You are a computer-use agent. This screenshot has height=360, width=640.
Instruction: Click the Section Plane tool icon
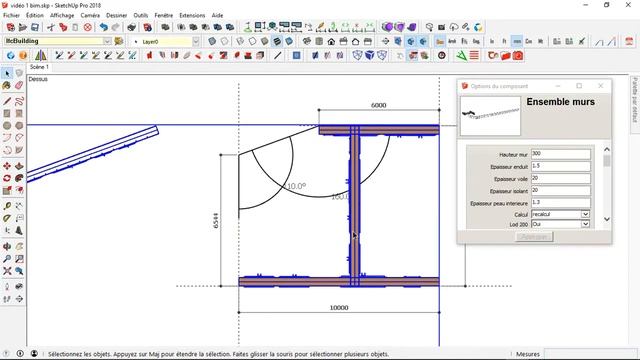pos(385,41)
